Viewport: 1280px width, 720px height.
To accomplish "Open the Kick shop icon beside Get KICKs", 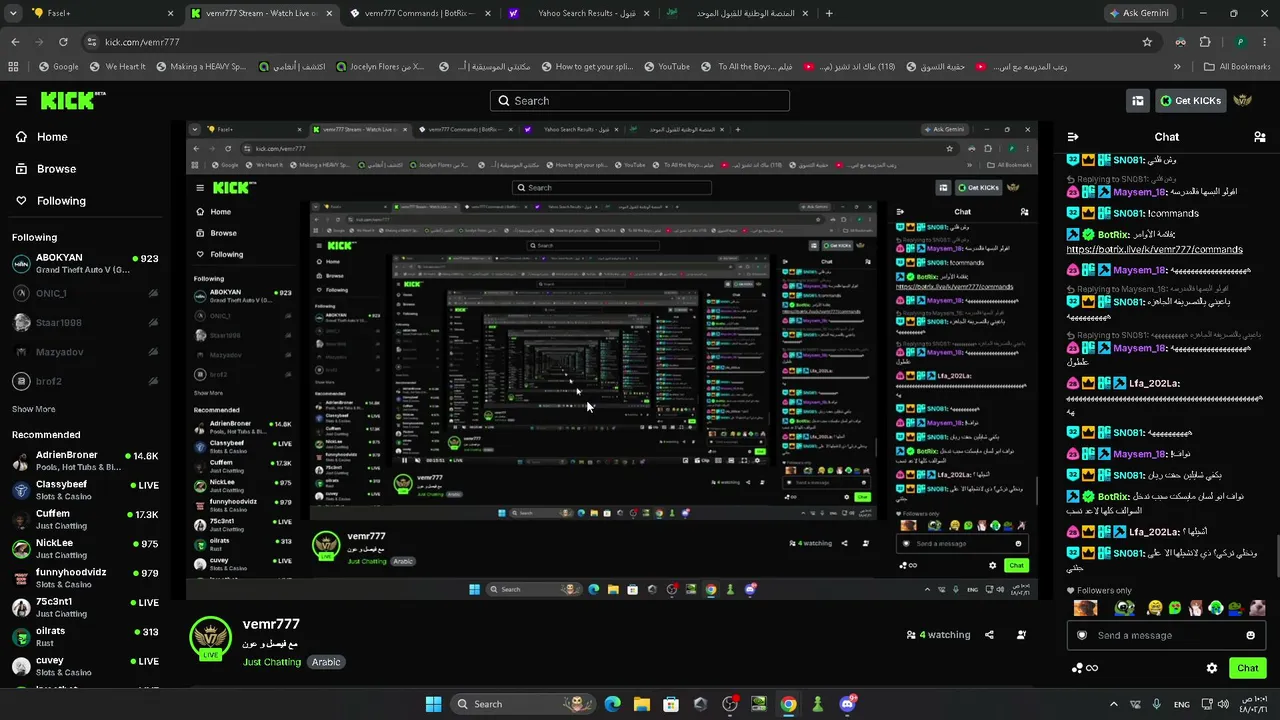I will 1138,101.
